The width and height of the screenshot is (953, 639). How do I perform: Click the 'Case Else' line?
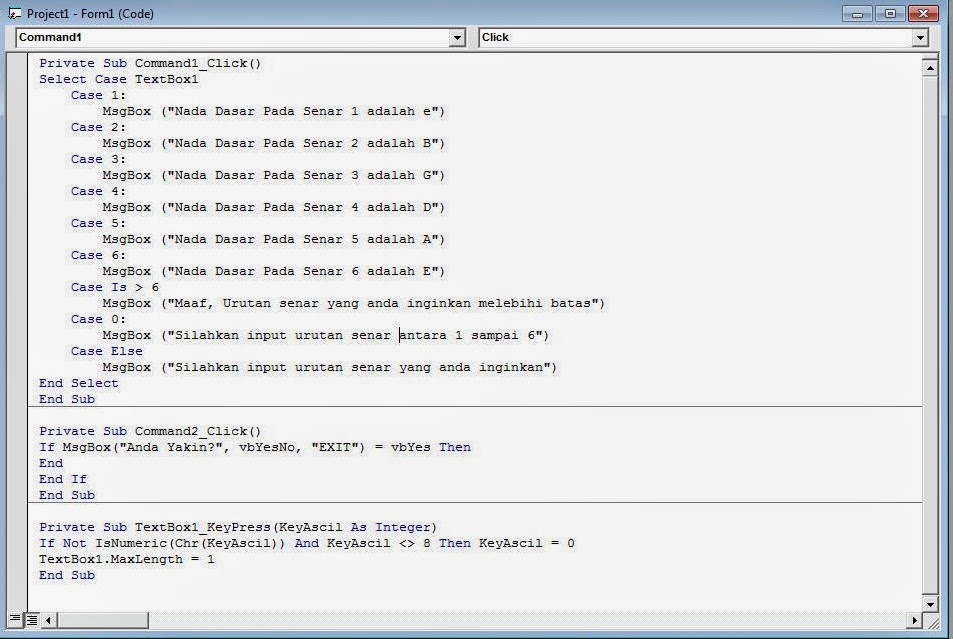106,351
